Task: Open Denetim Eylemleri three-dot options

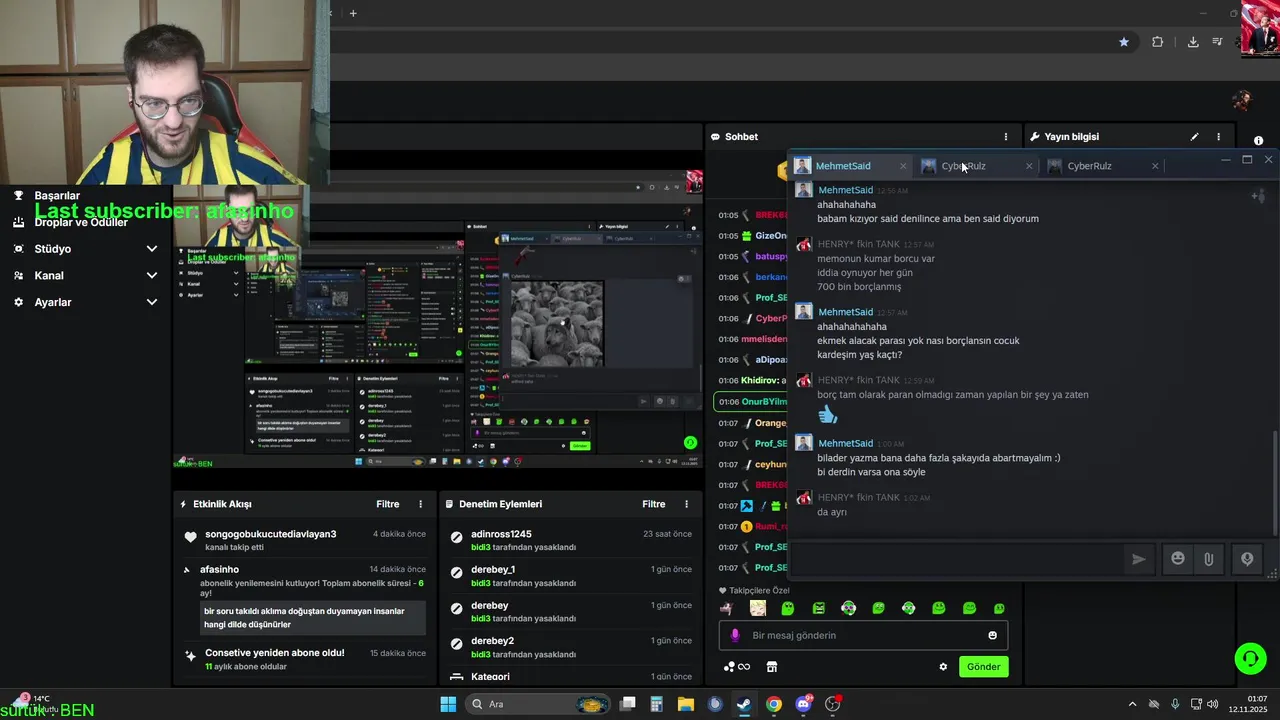Action: [686, 504]
